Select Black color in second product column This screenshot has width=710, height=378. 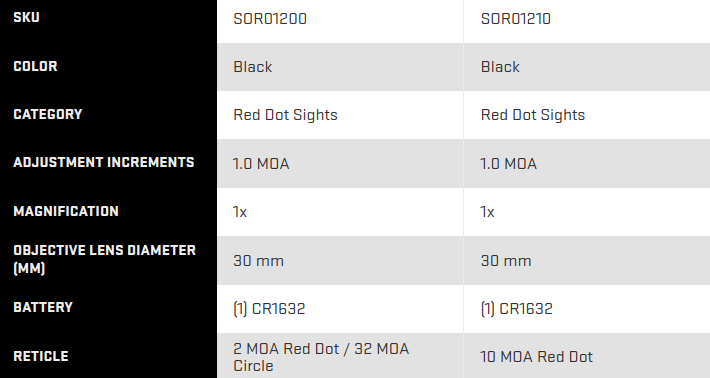[x=500, y=67]
